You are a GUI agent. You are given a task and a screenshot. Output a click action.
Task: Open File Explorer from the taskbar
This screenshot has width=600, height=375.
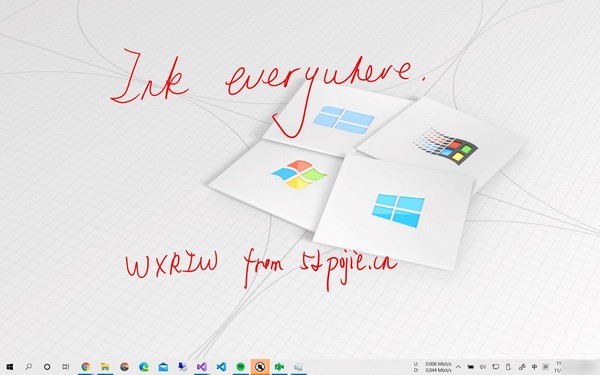click(x=105, y=367)
